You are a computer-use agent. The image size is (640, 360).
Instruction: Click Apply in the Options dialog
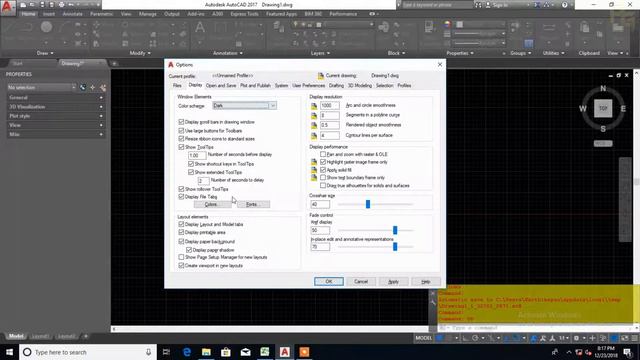point(393,282)
